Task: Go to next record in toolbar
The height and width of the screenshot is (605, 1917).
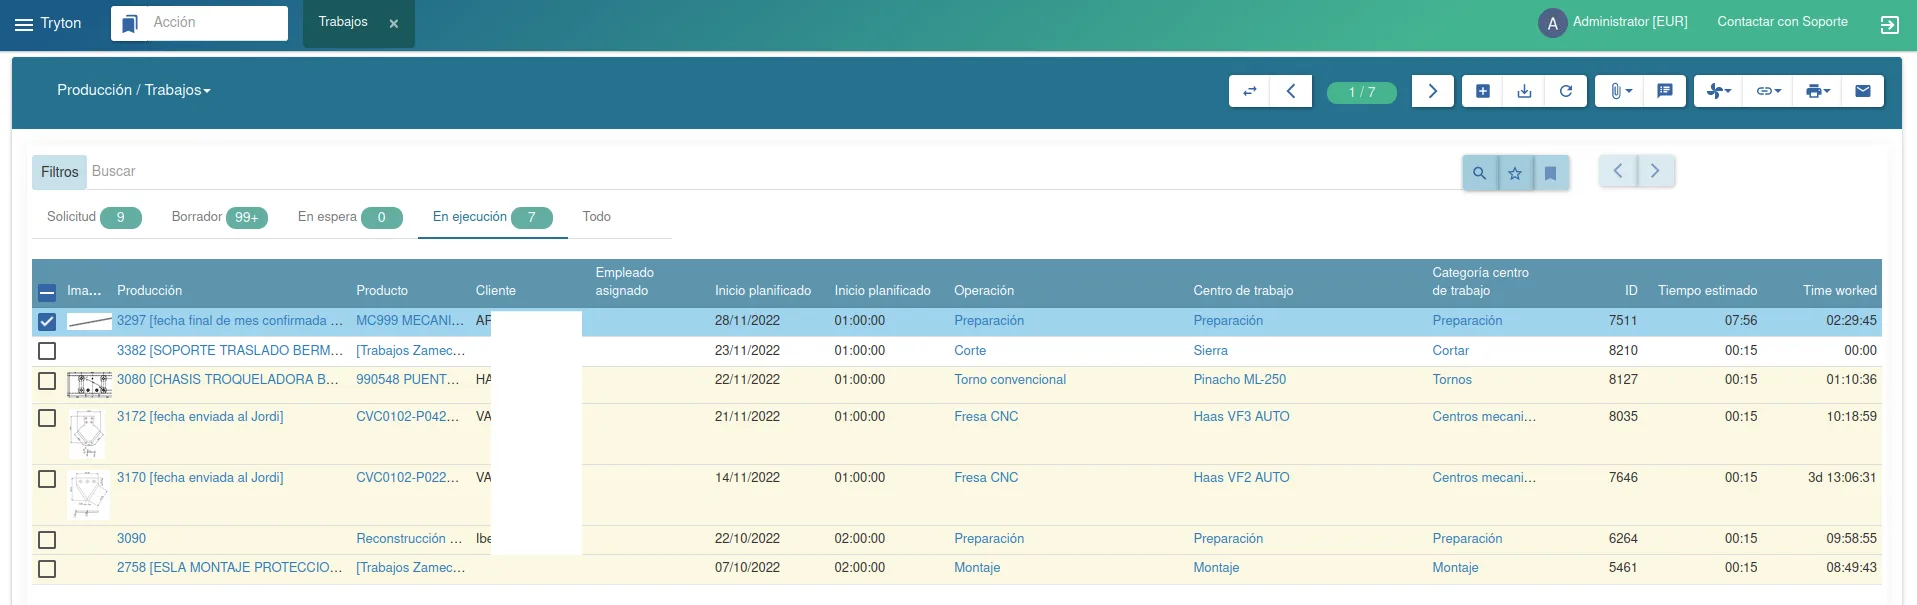Action: pos(1432,91)
